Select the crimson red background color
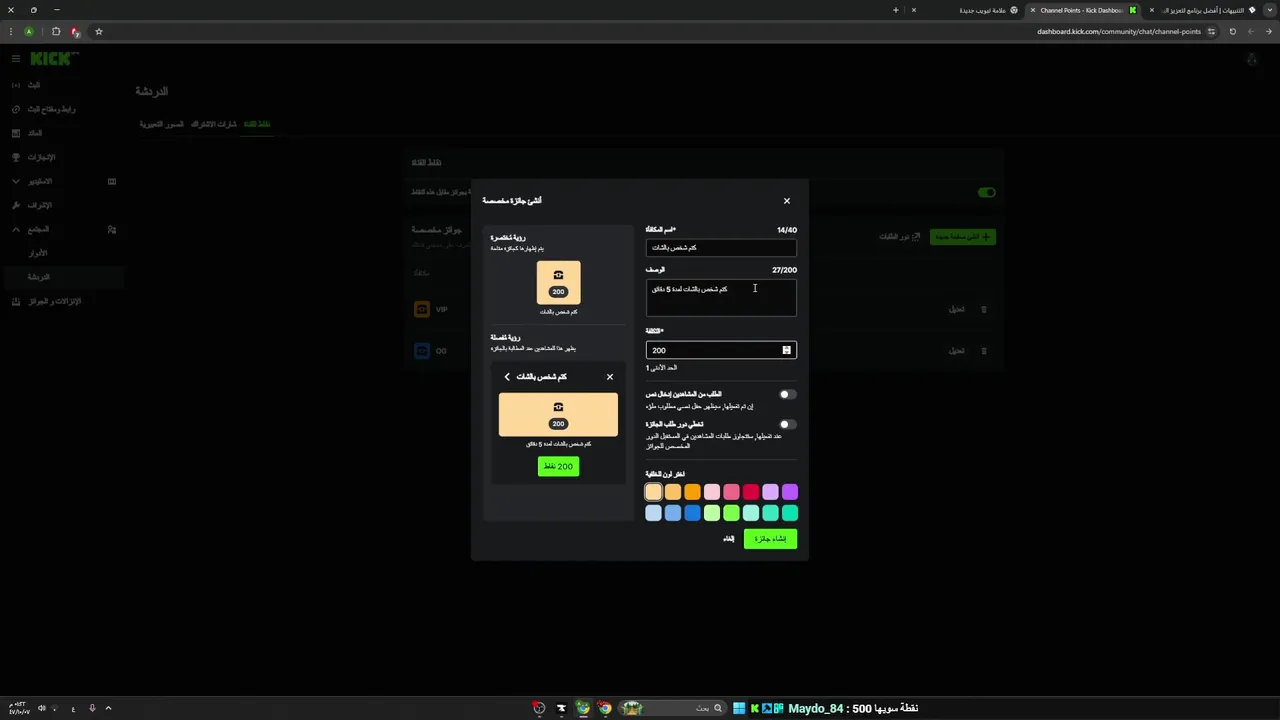1280x720 pixels. coord(751,492)
